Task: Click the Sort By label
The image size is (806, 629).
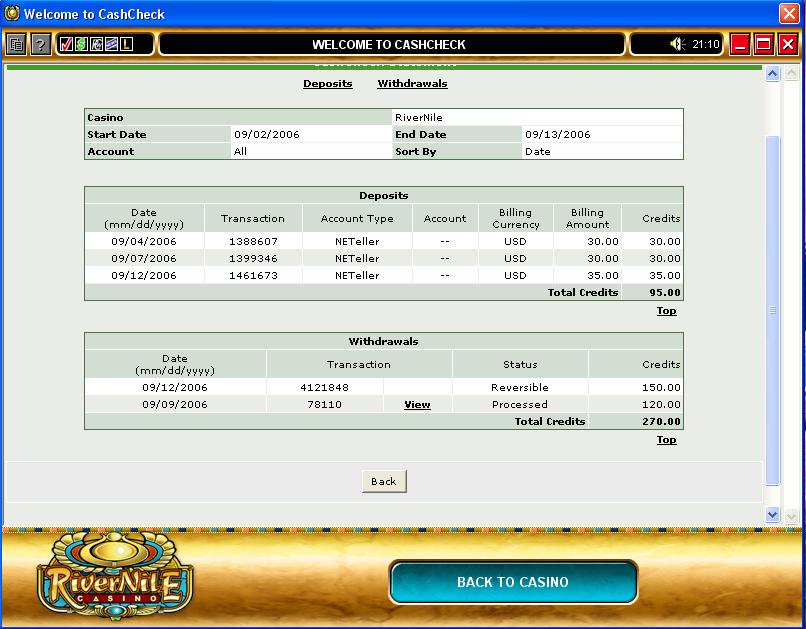Action: pyautogui.click(x=415, y=152)
